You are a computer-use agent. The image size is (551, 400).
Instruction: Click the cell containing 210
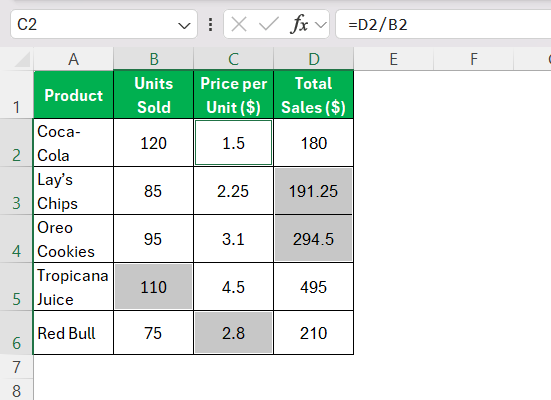(314, 333)
